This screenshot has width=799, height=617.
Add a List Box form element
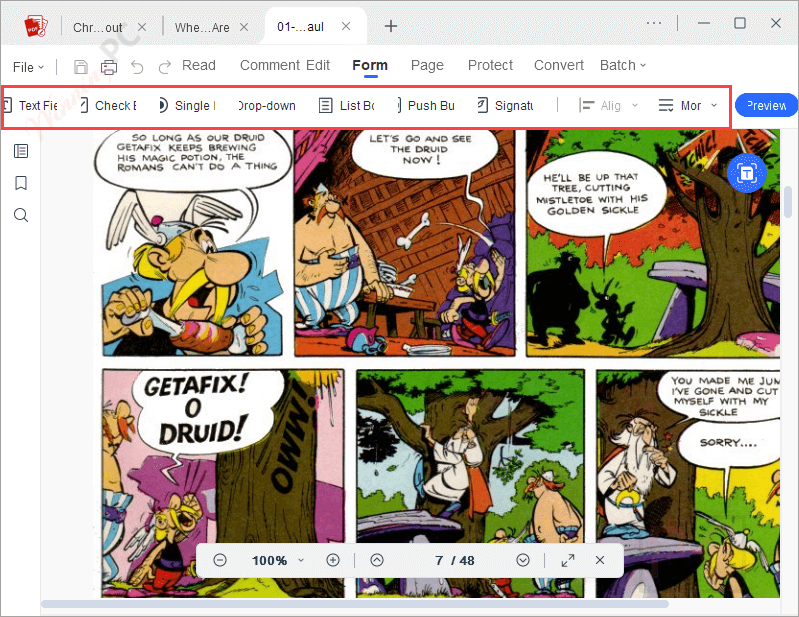click(347, 105)
